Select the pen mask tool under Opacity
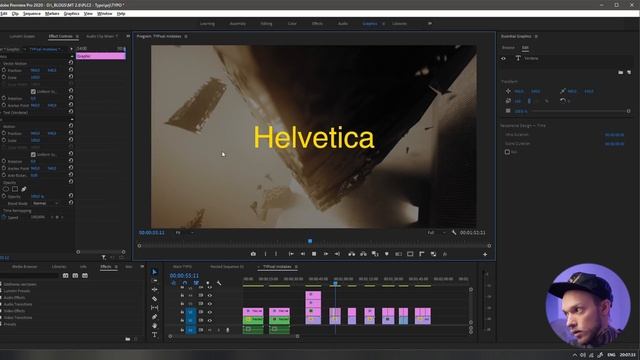Viewport: 640px width, 360px height. point(24,189)
